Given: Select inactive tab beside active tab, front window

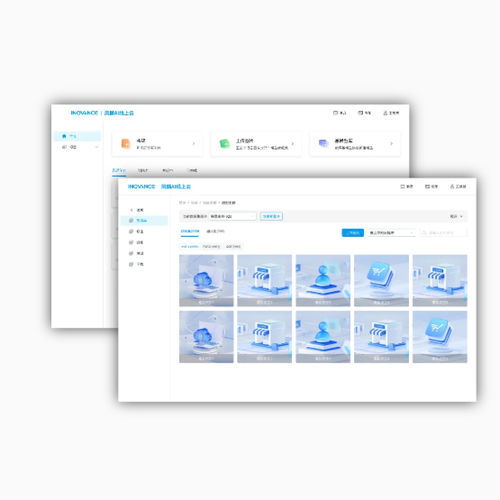Looking at the screenshot, I should [216, 231].
